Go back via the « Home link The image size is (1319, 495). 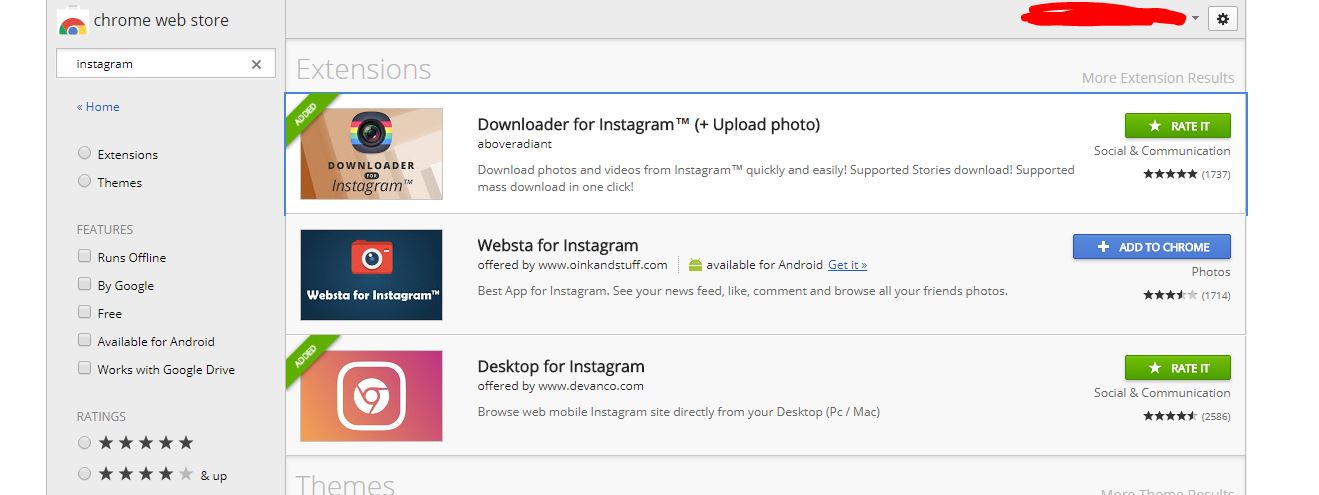click(98, 107)
